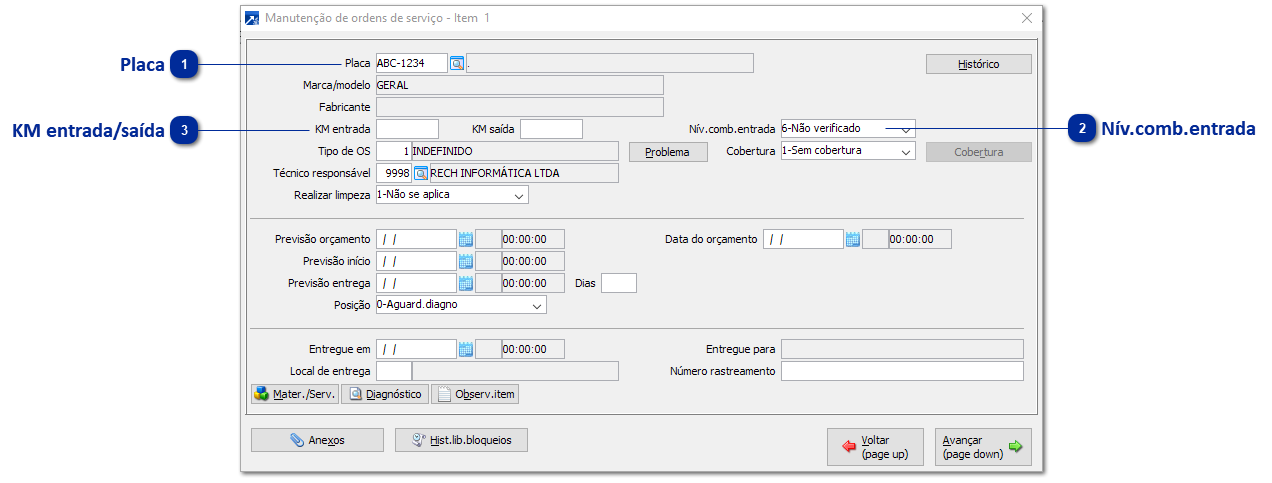Open the Mater./Serv. section
Image resolution: width=1272 pixels, height=483 pixels.
click(x=294, y=395)
